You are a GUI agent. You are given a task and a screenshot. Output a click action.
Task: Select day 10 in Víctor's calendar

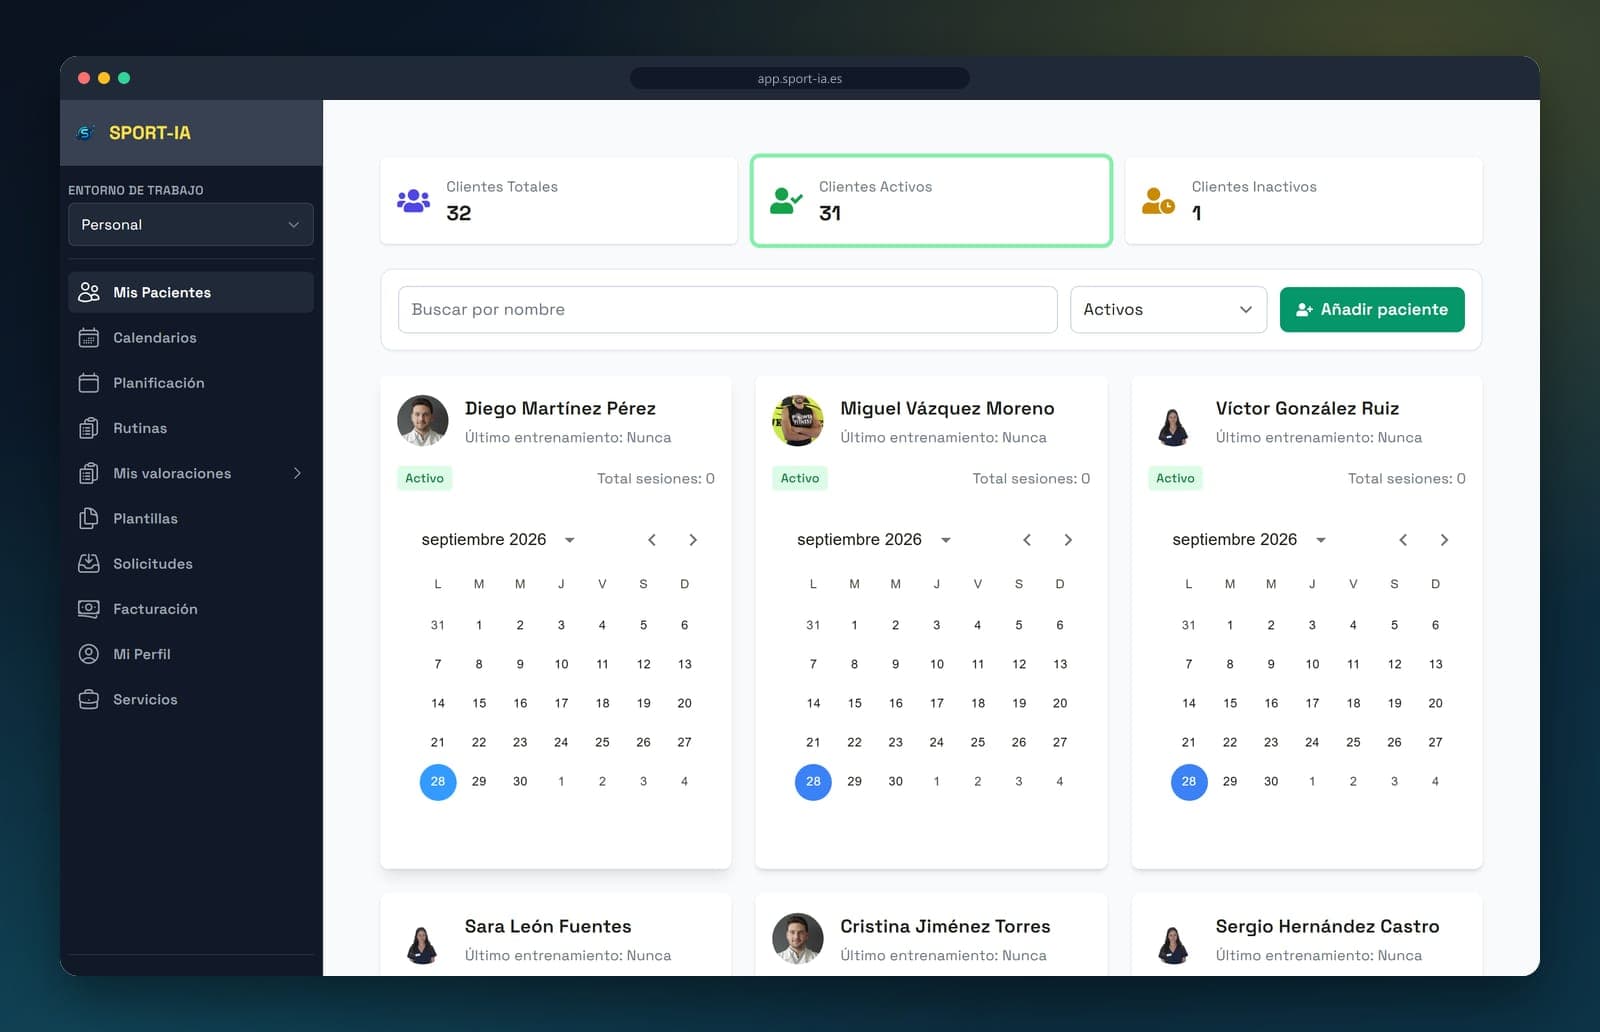[x=1312, y=664]
